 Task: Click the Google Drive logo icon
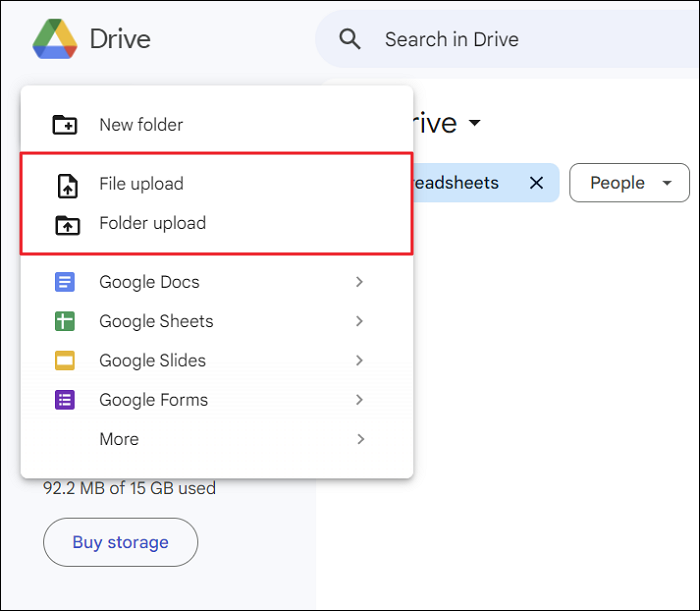pos(54,39)
